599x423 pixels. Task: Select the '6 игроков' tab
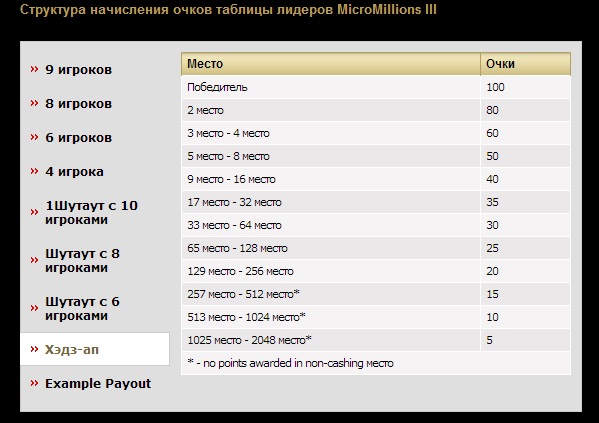(78, 138)
